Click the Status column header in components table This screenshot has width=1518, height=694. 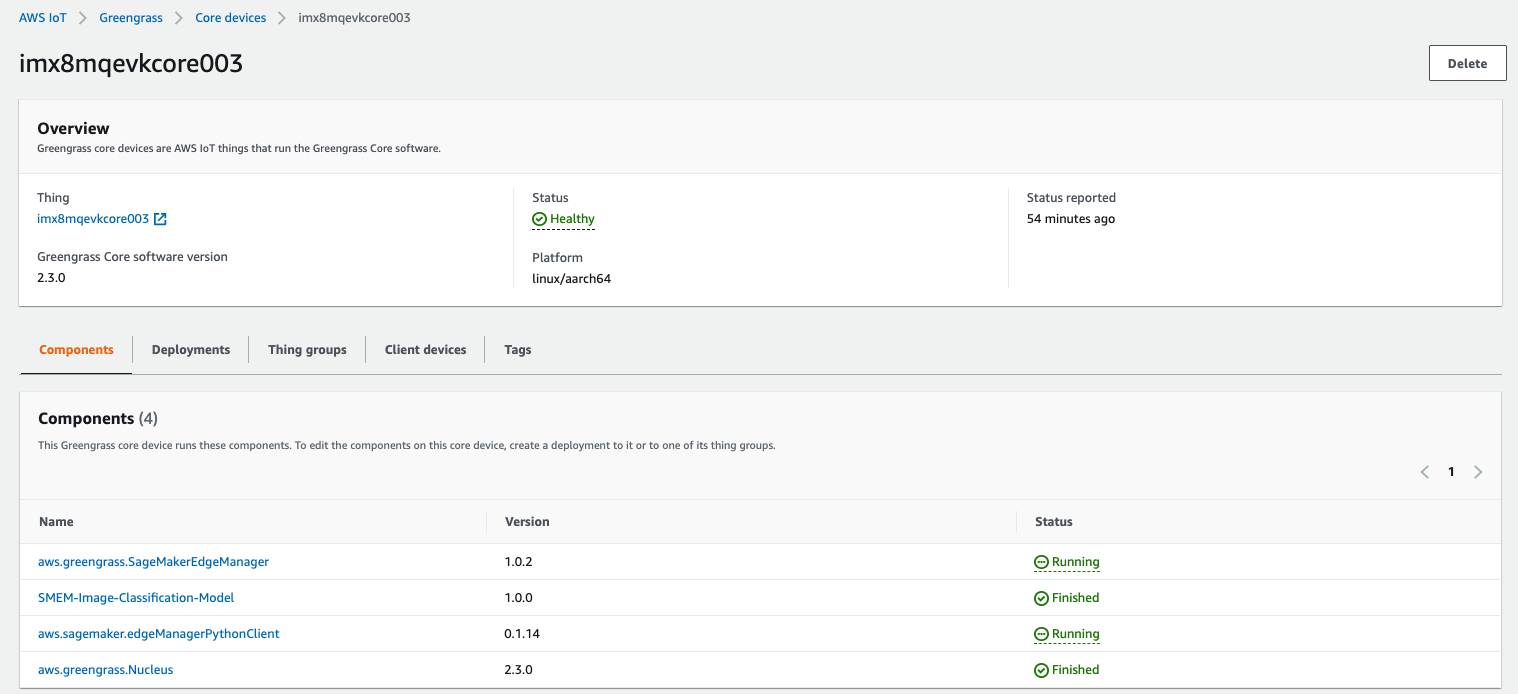tap(1054, 522)
